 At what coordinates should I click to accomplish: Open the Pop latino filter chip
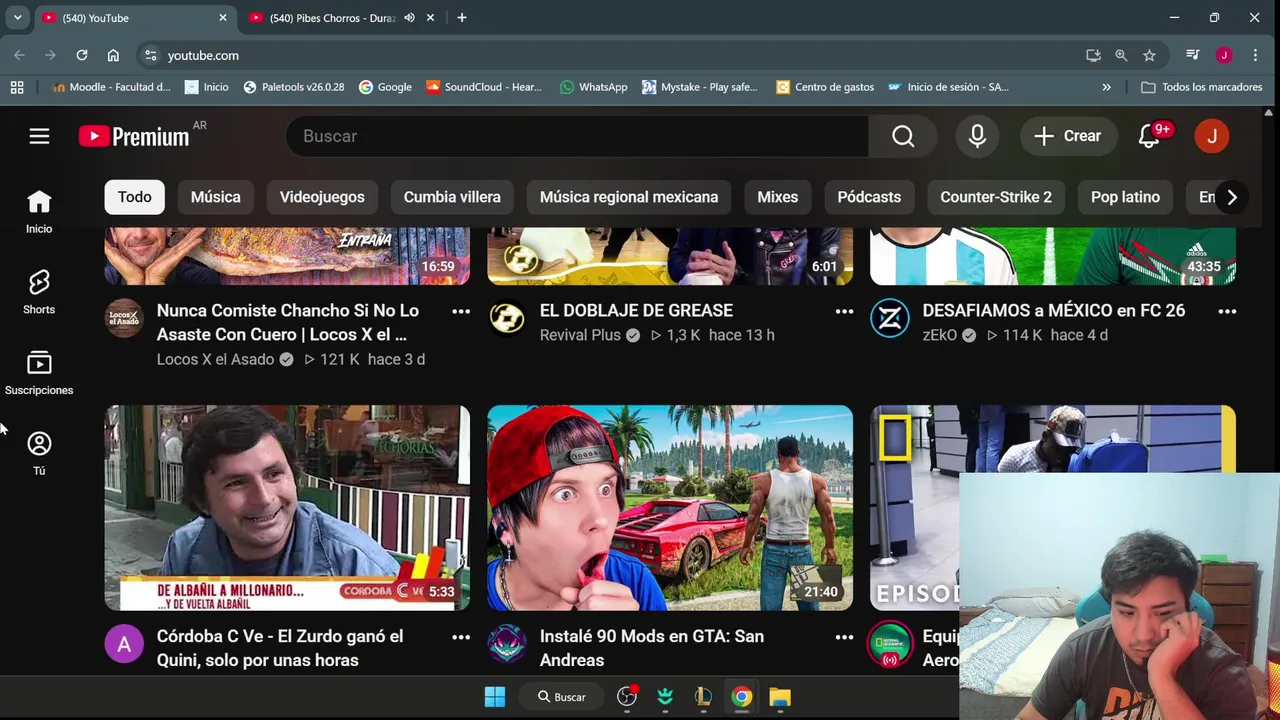click(1125, 197)
